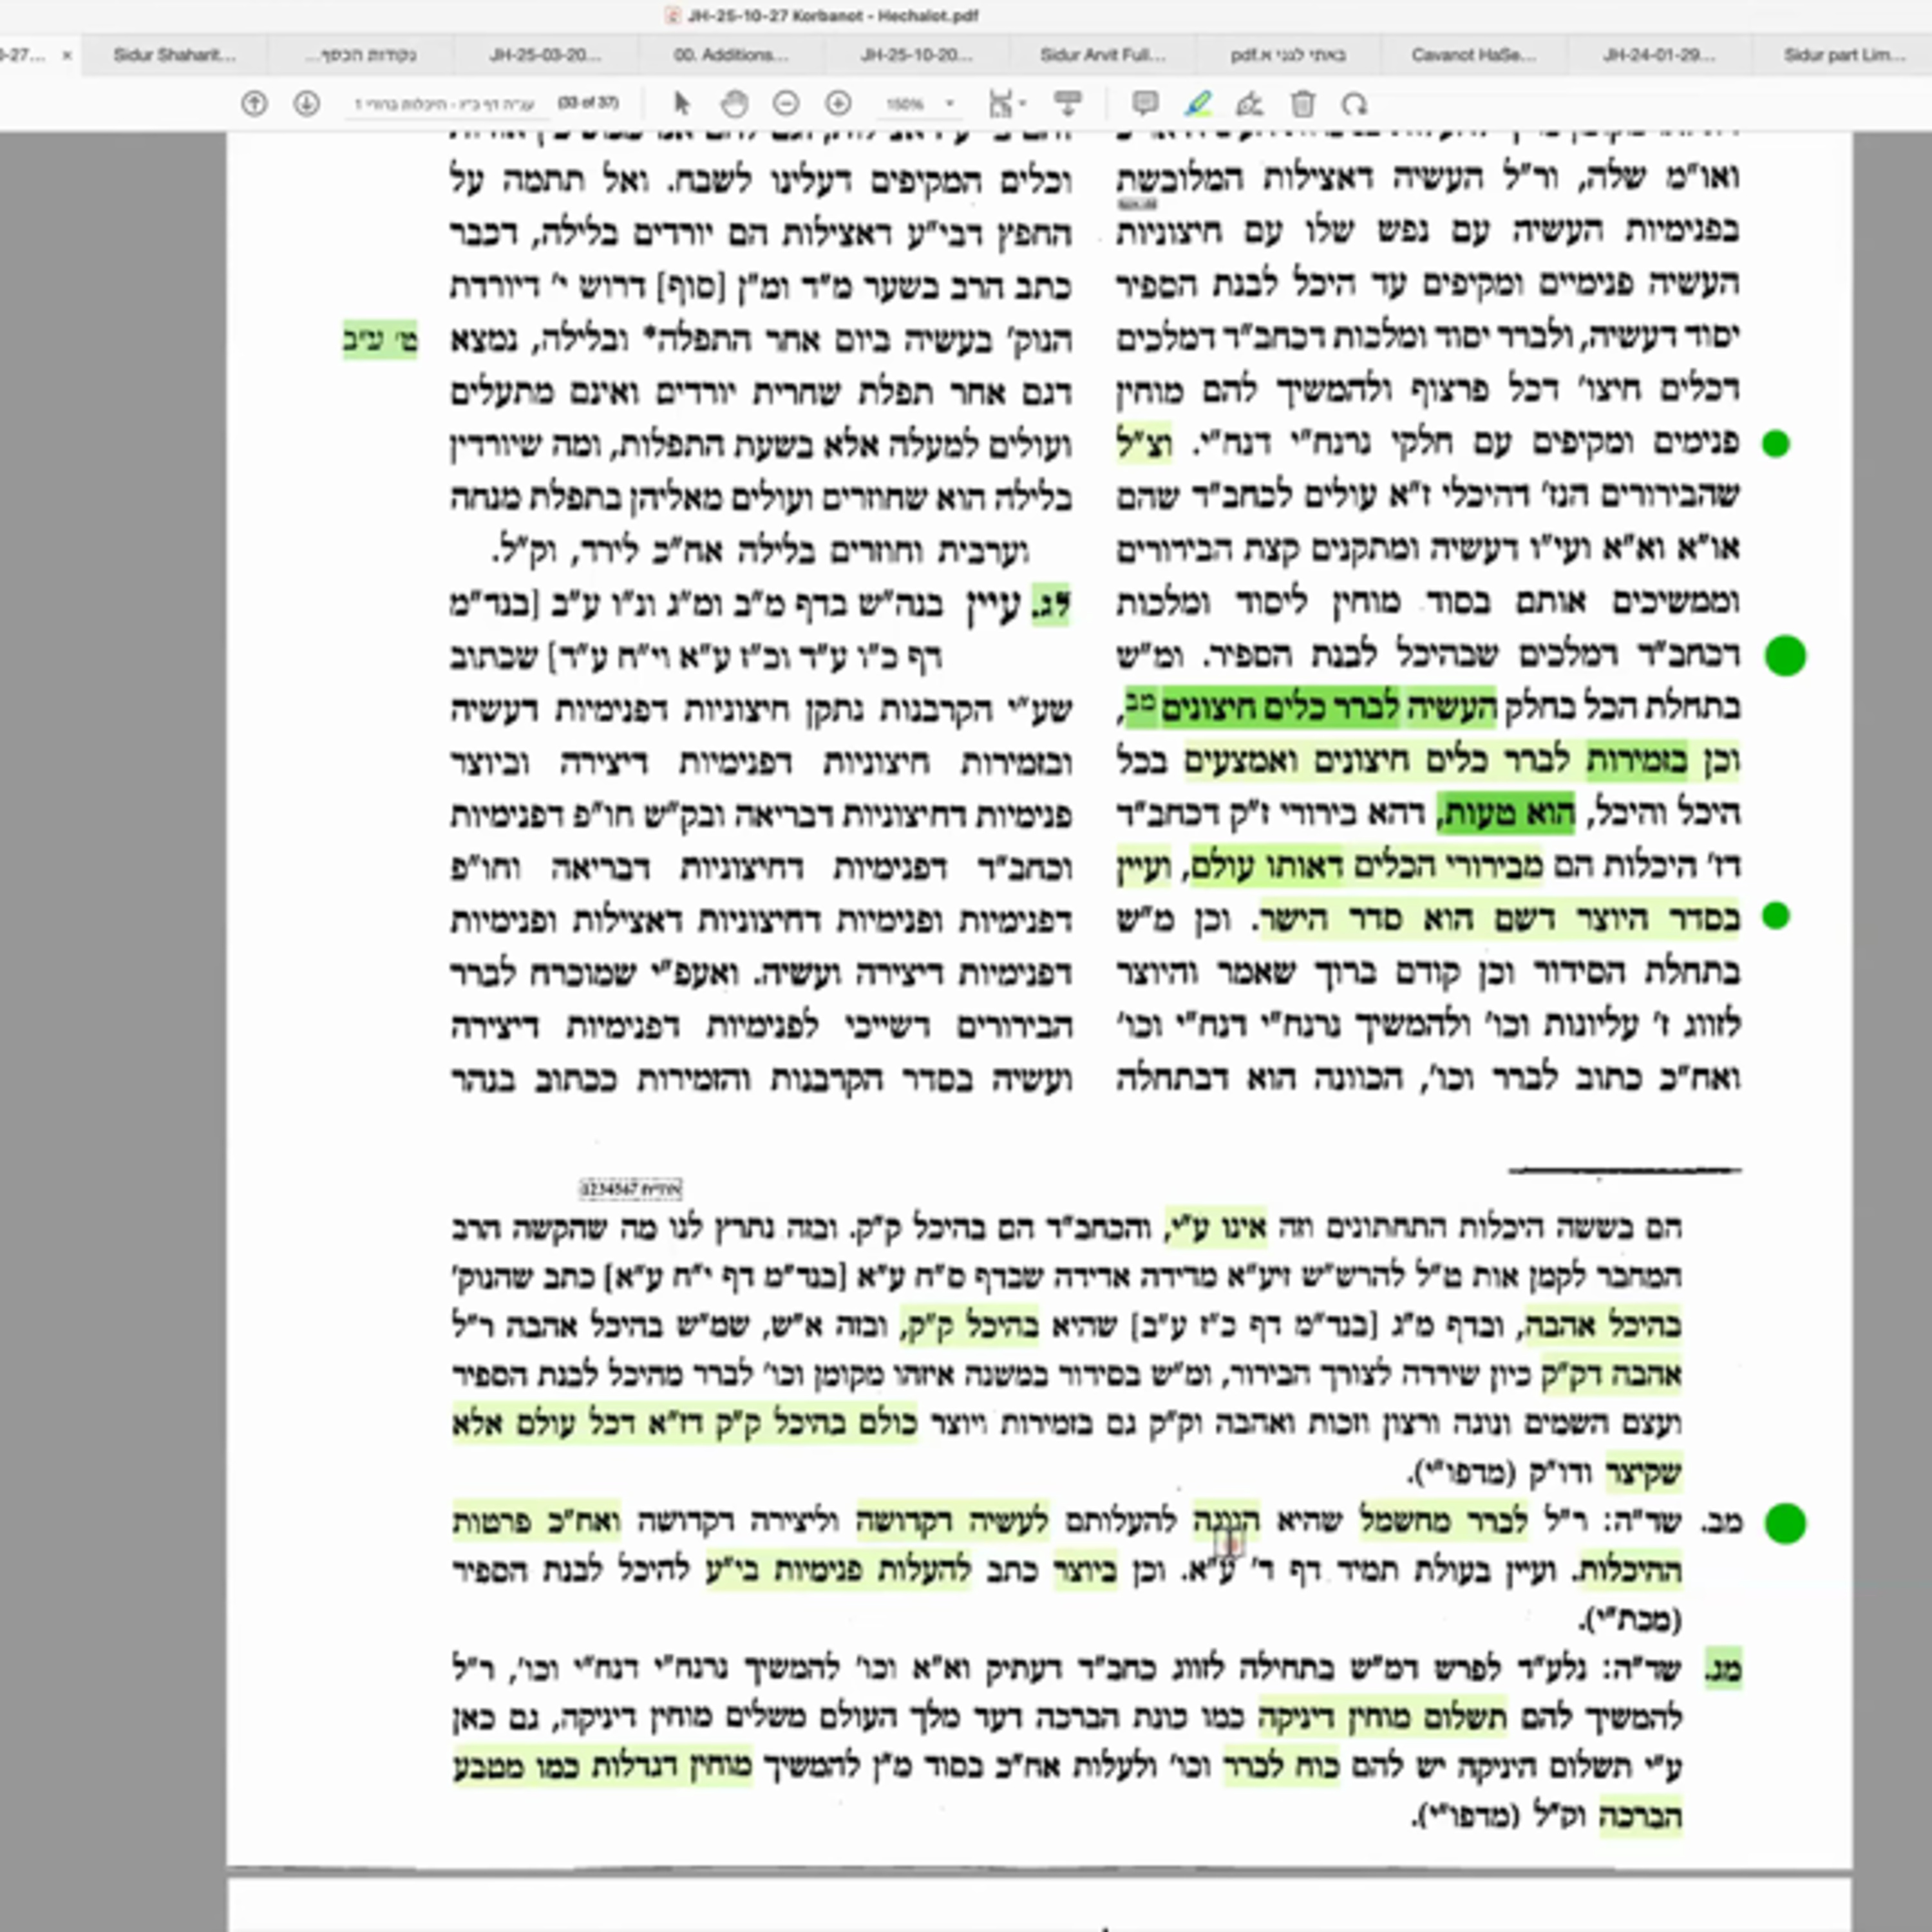Toggle off the active Highlighter tool
Viewport: 1932px width, 1932px height.
(x=1199, y=103)
